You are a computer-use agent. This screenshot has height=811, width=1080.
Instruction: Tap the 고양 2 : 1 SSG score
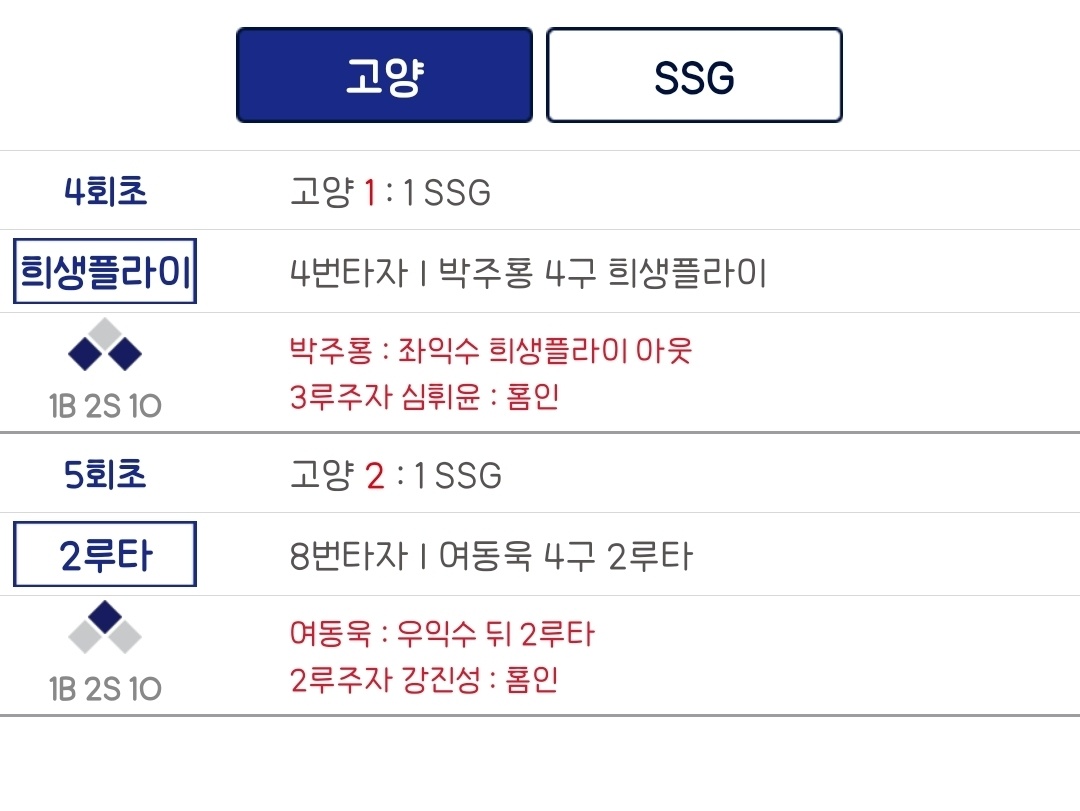click(x=395, y=475)
